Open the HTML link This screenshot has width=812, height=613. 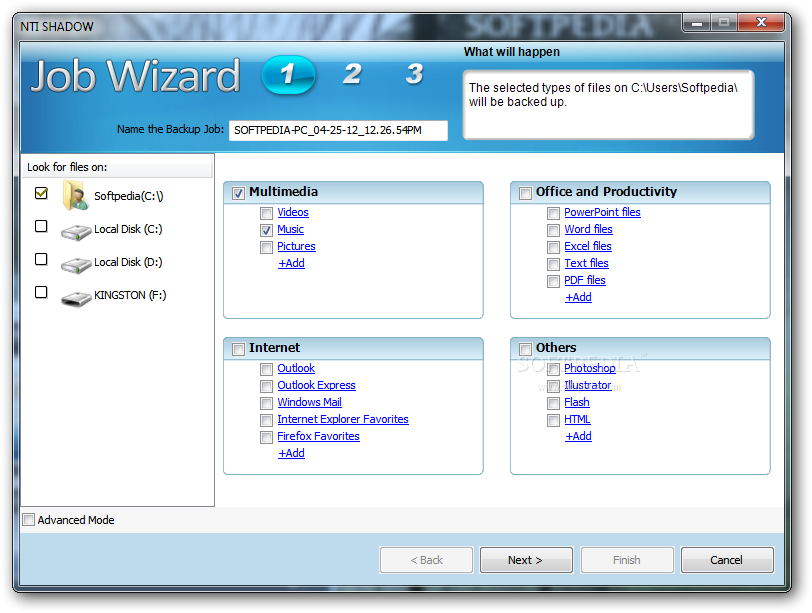tap(577, 419)
